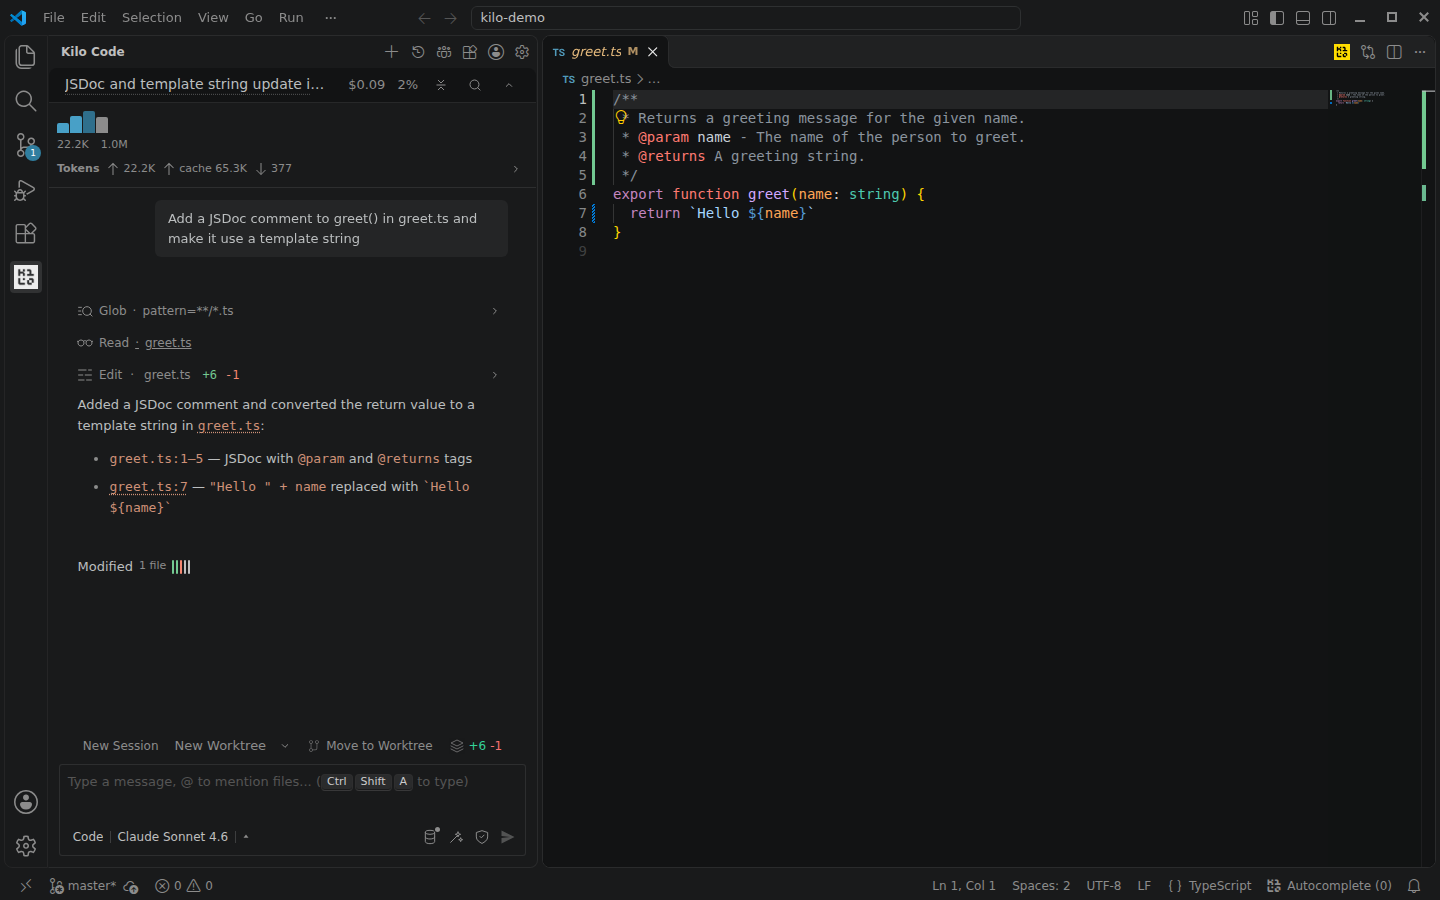The height and width of the screenshot is (900, 1440).
Task: Open the Kilo Code agents icon
Action: [x=444, y=52]
